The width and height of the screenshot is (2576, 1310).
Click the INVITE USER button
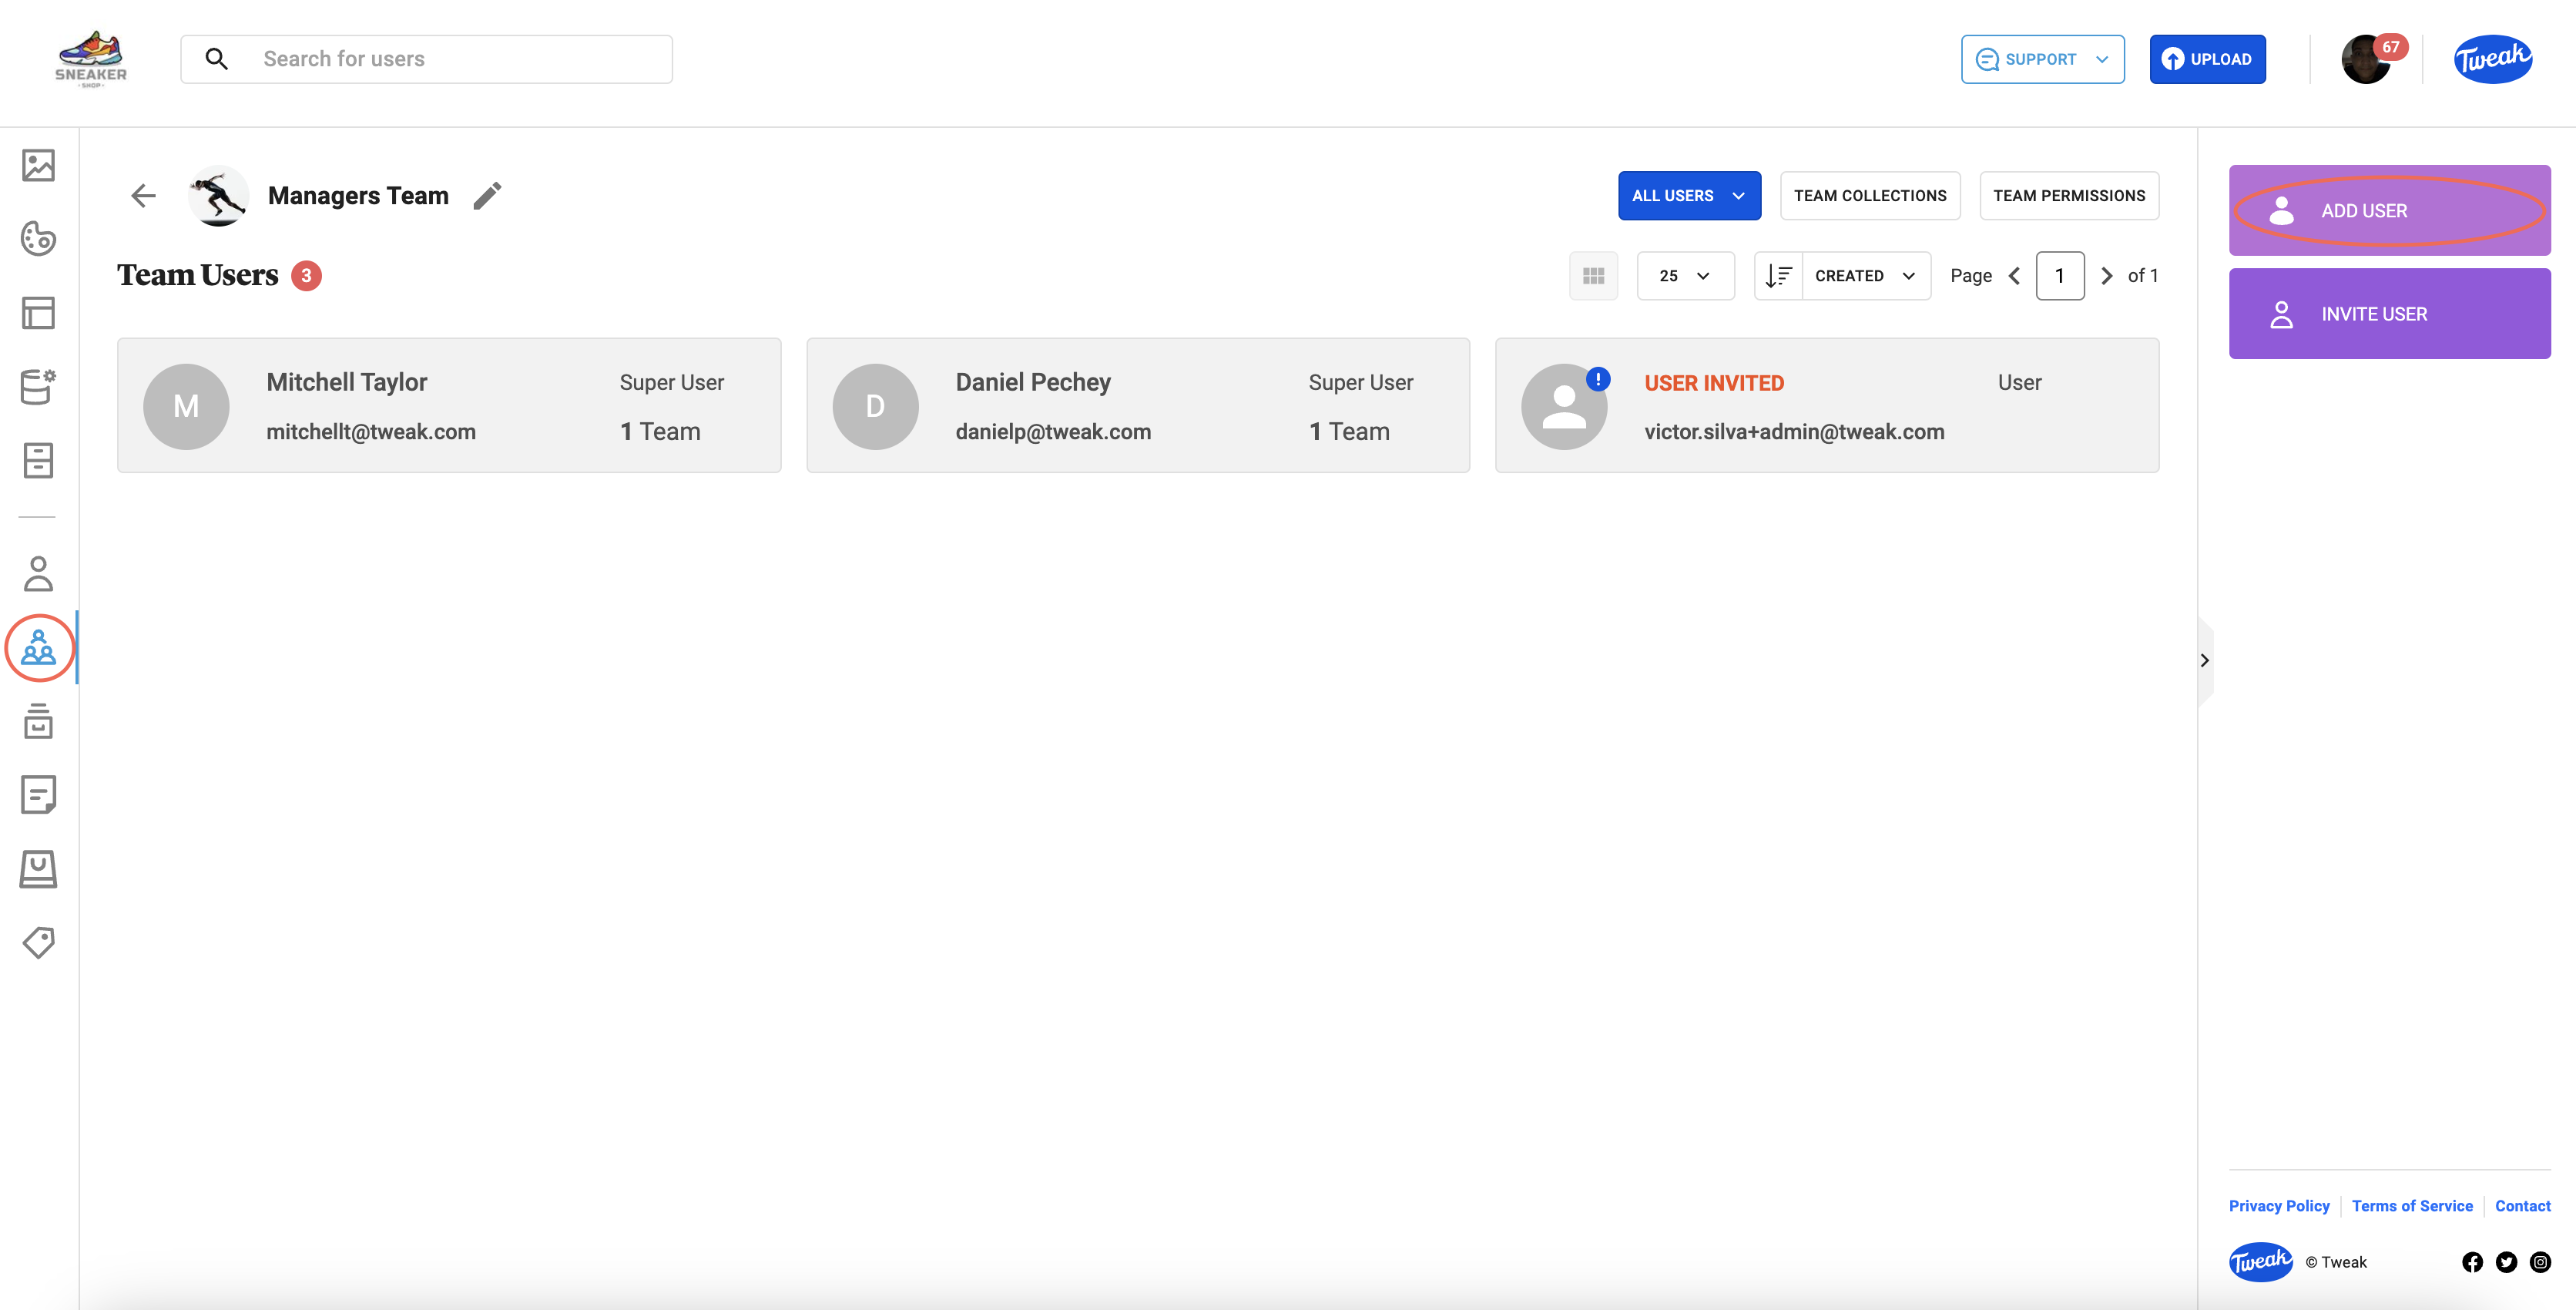tap(2388, 314)
